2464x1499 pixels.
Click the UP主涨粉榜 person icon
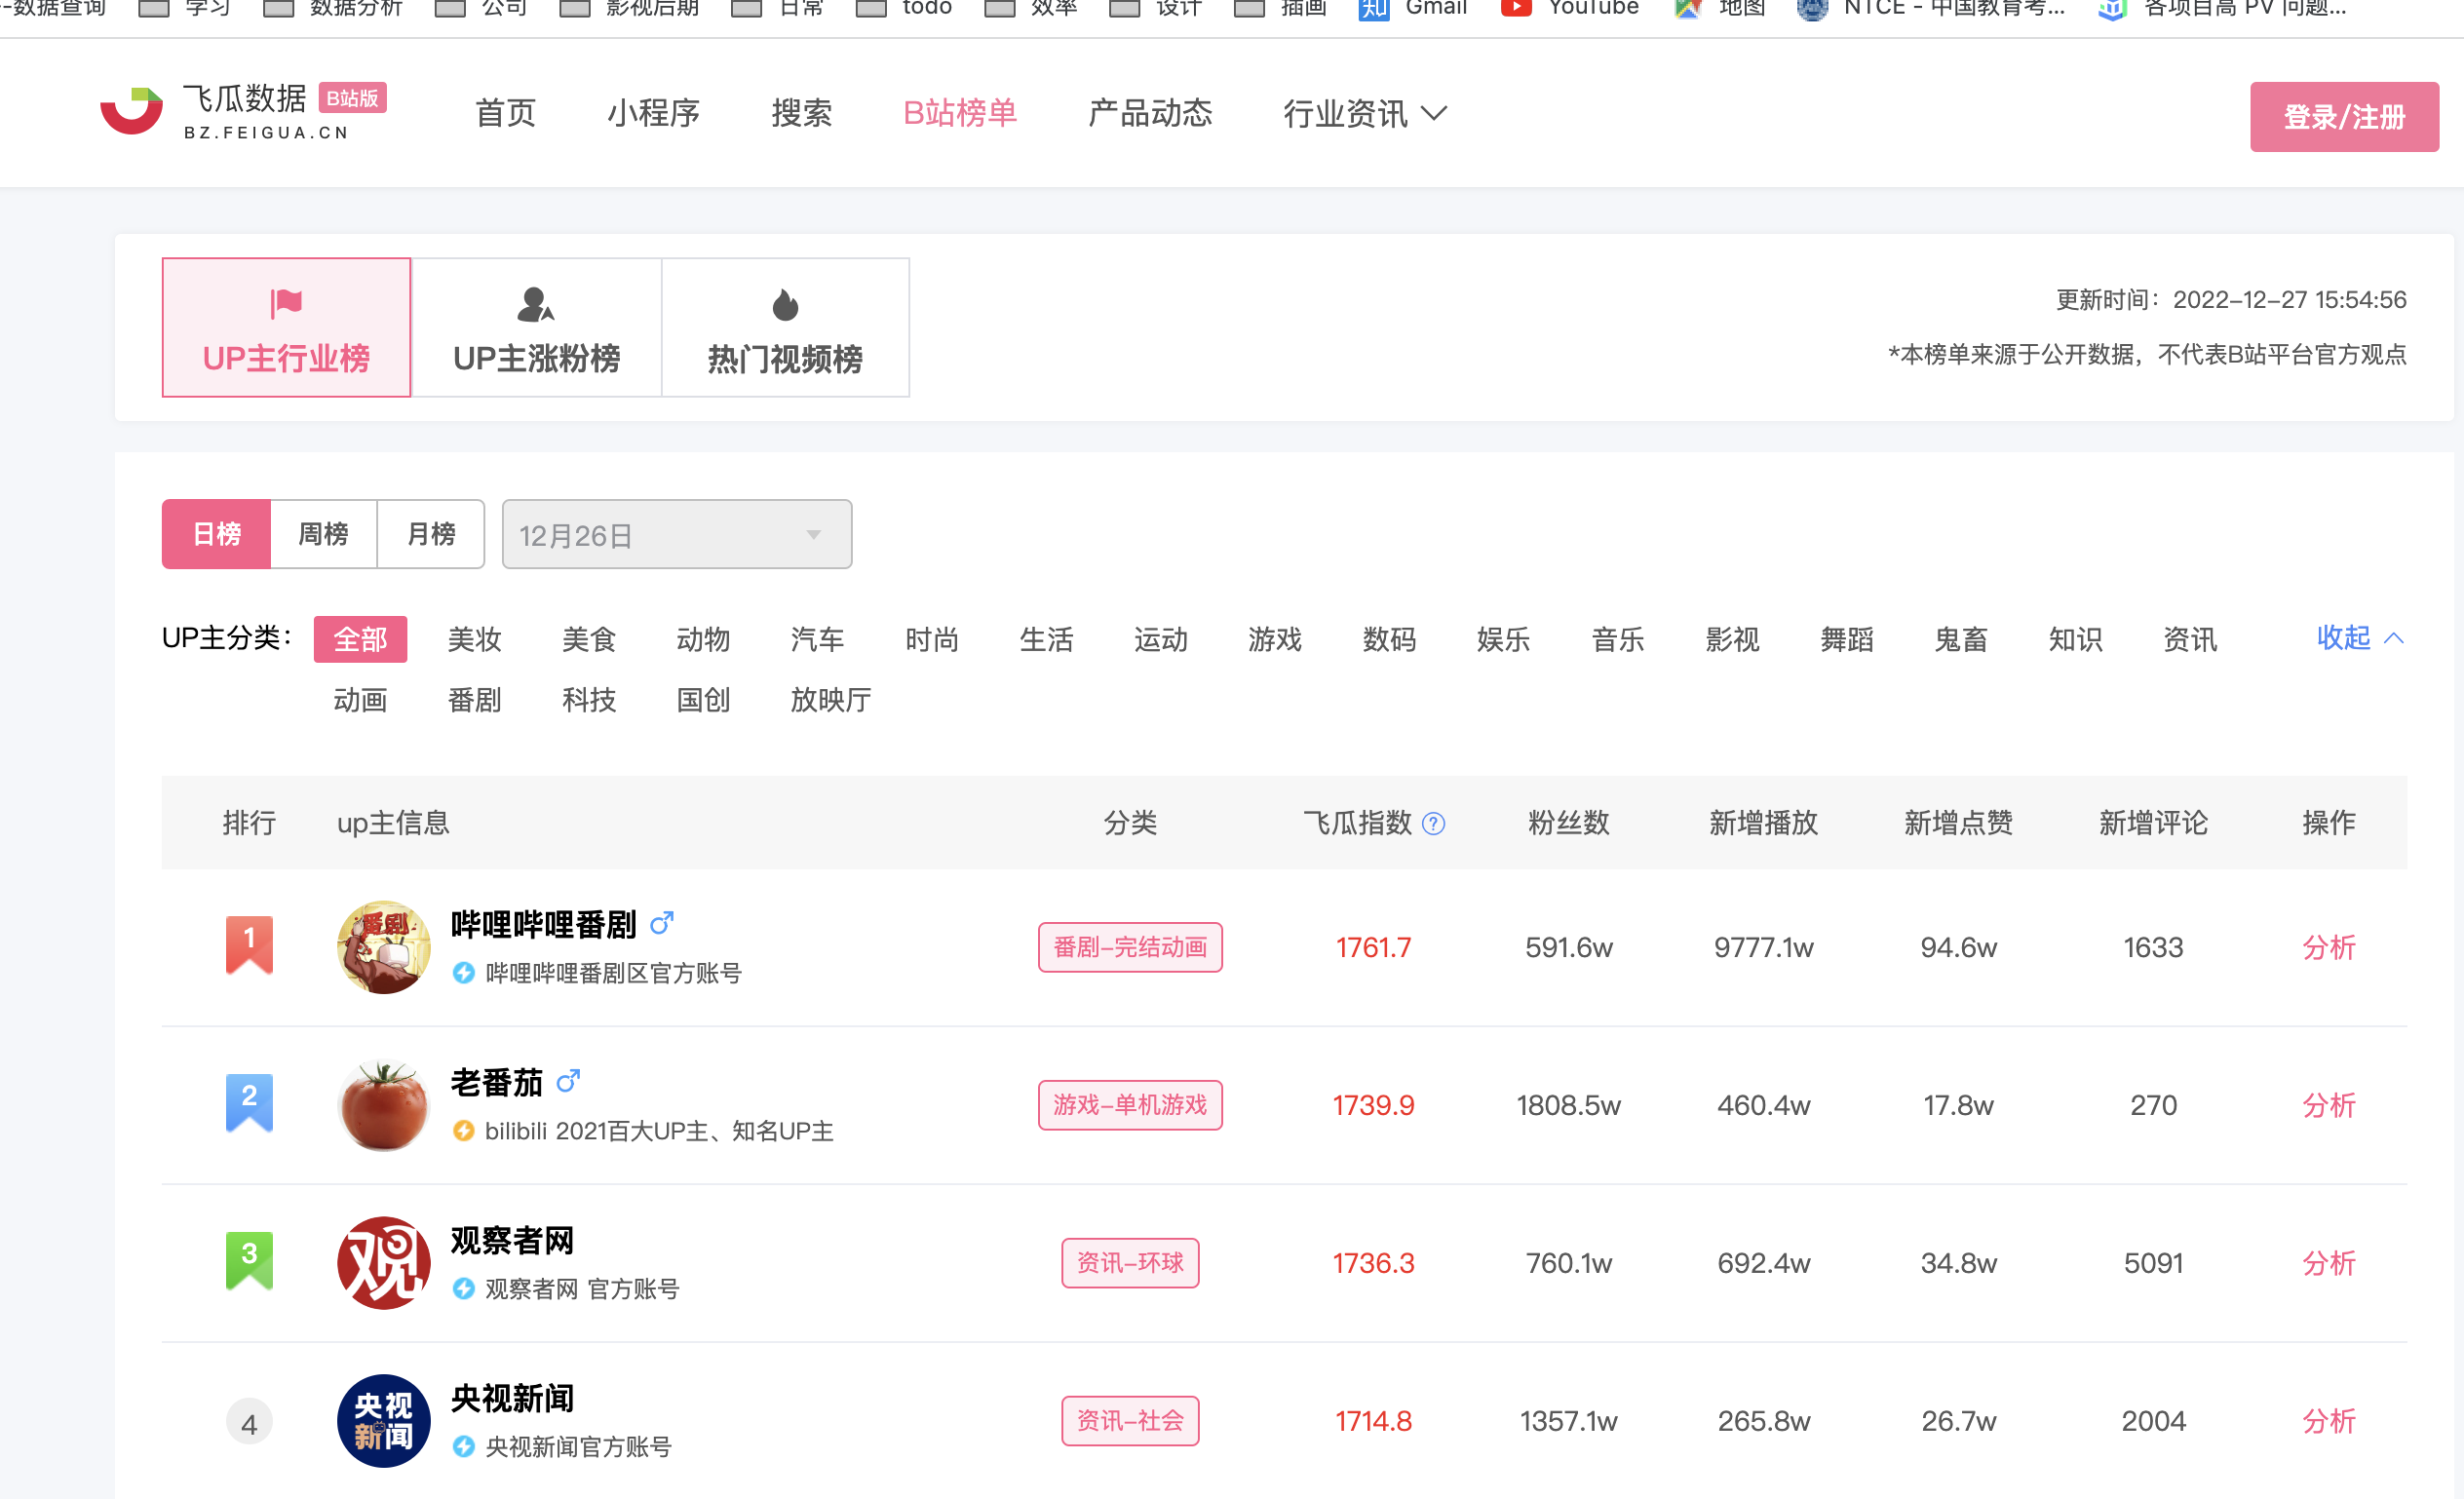click(537, 302)
